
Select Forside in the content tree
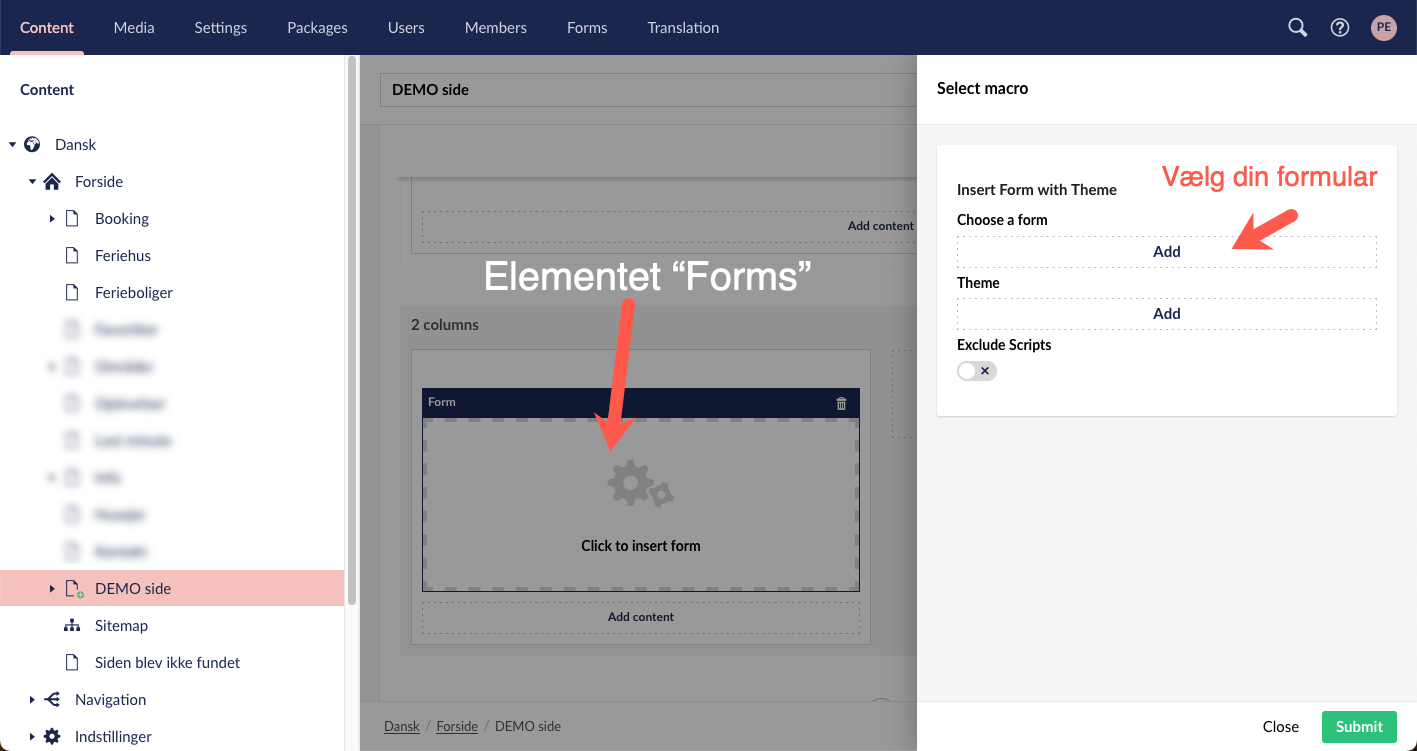99,182
